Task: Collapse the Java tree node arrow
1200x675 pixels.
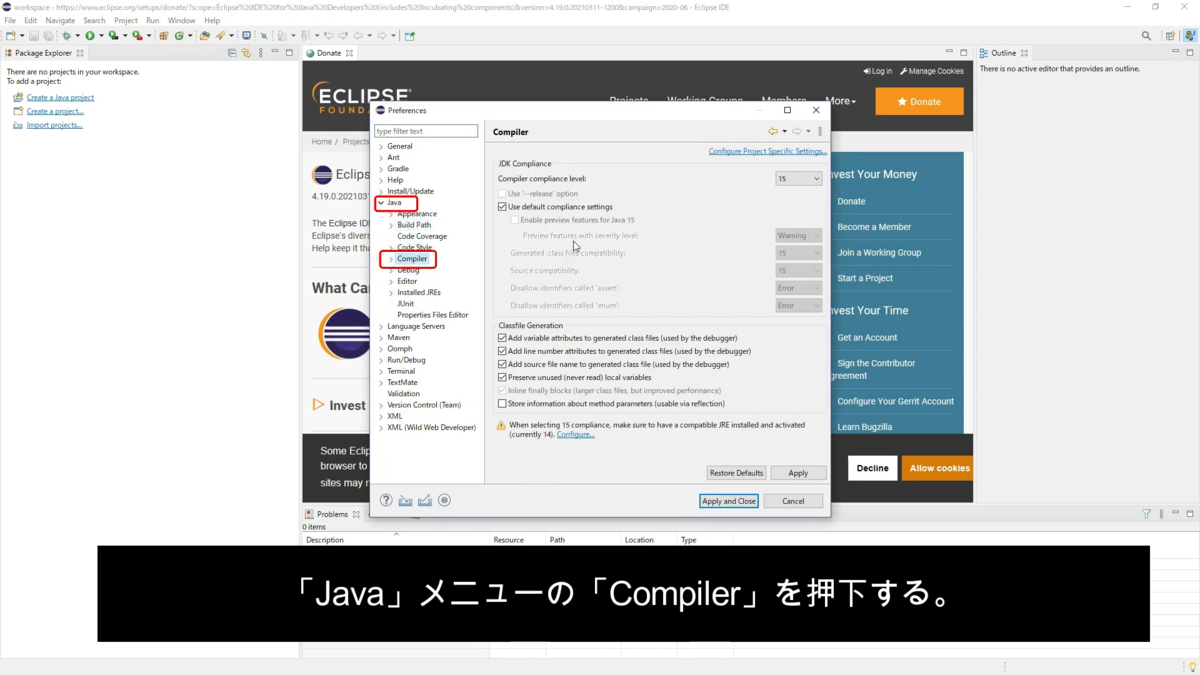Action: [x=381, y=203]
